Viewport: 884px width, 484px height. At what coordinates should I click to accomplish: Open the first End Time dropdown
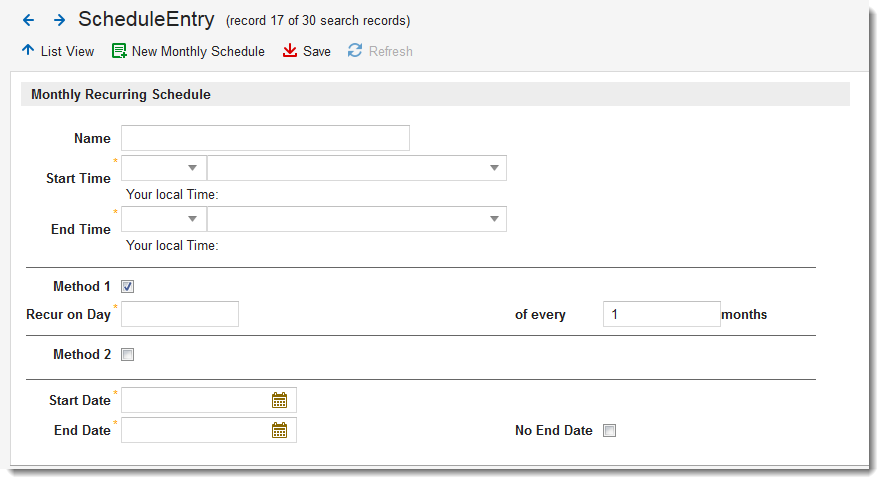pos(191,219)
